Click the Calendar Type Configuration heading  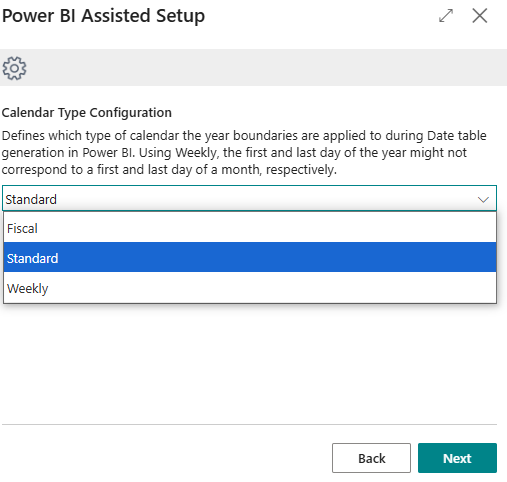[x=87, y=113]
